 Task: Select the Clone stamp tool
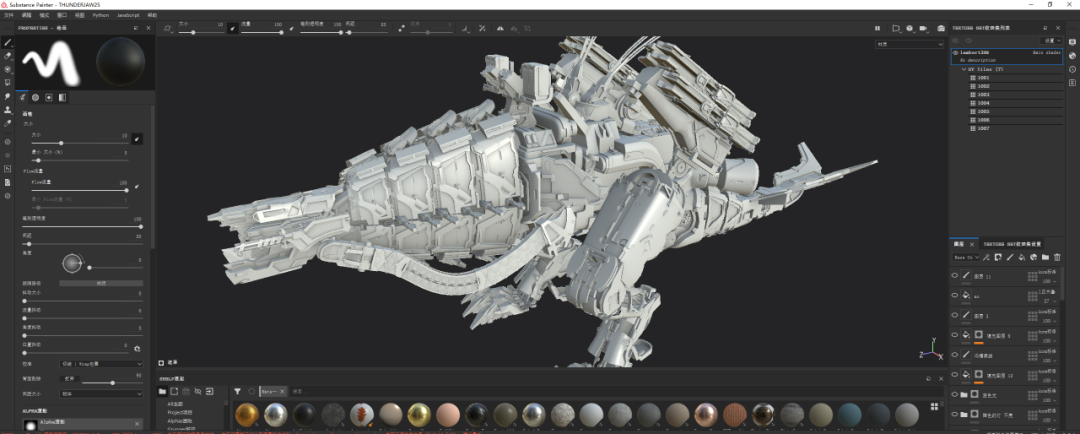click(8, 110)
